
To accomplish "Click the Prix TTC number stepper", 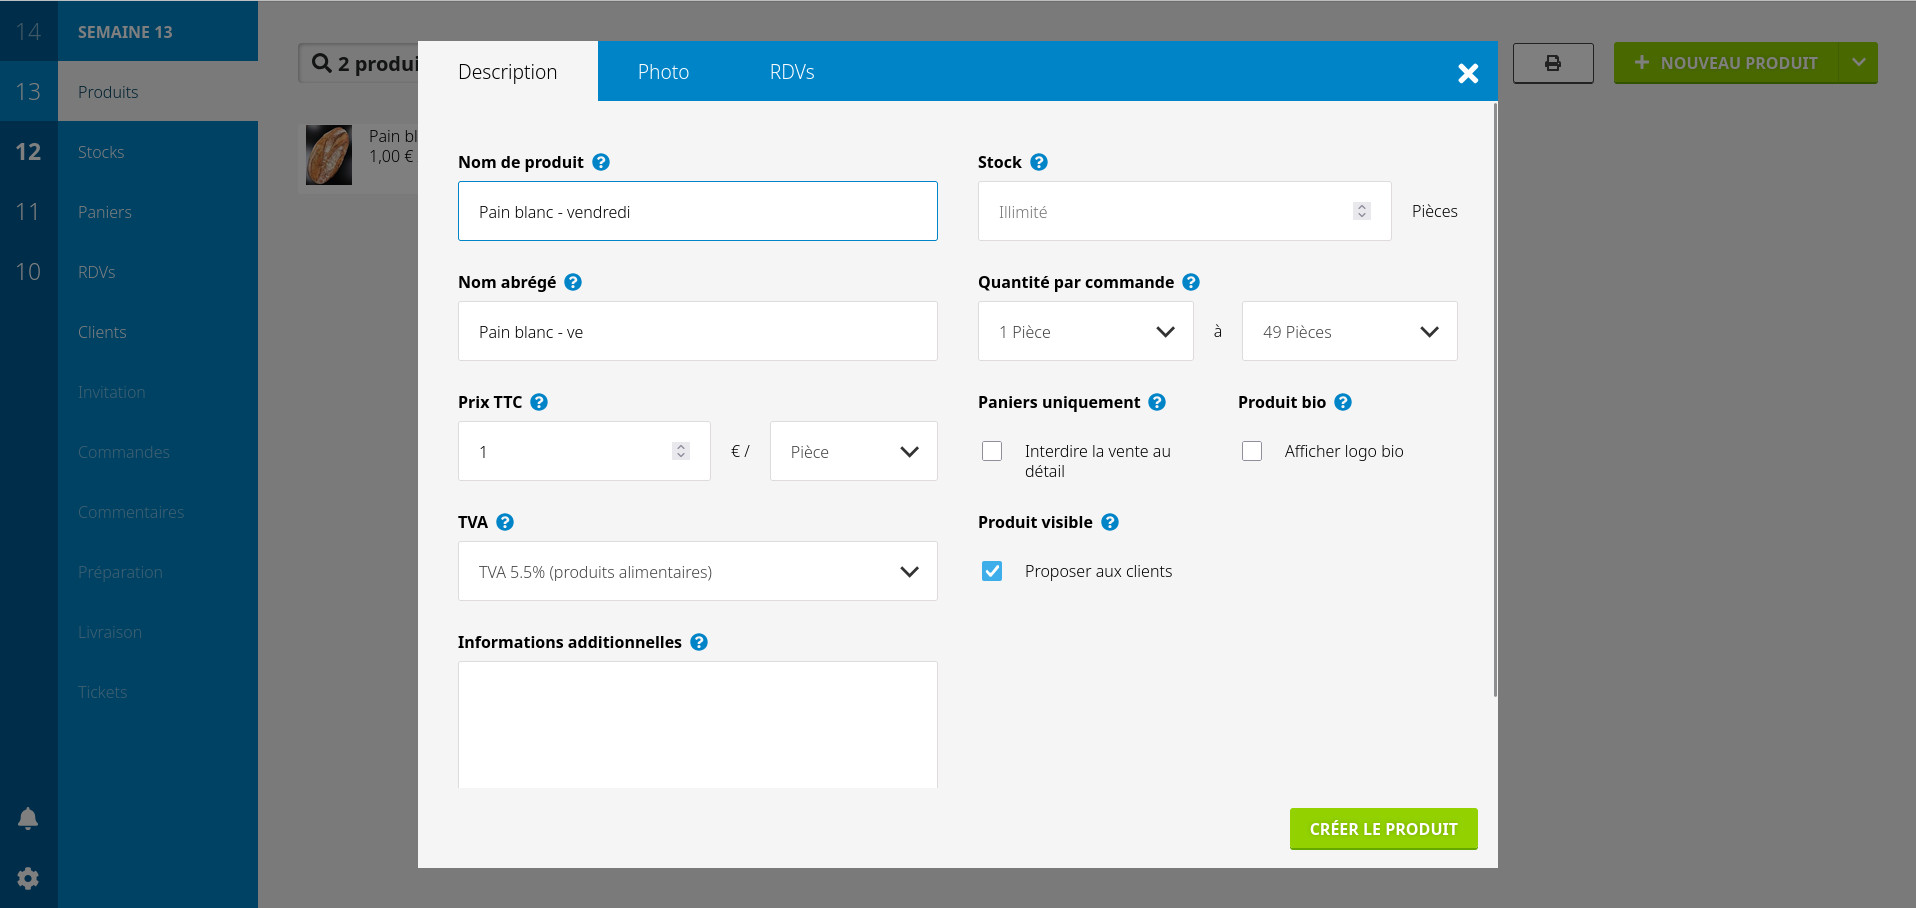I will (x=681, y=451).
